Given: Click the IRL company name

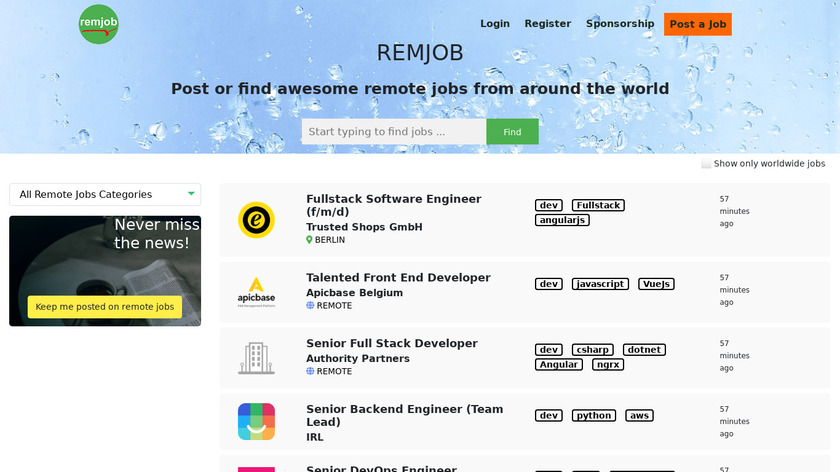Looking at the screenshot, I should click(x=314, y=437).
